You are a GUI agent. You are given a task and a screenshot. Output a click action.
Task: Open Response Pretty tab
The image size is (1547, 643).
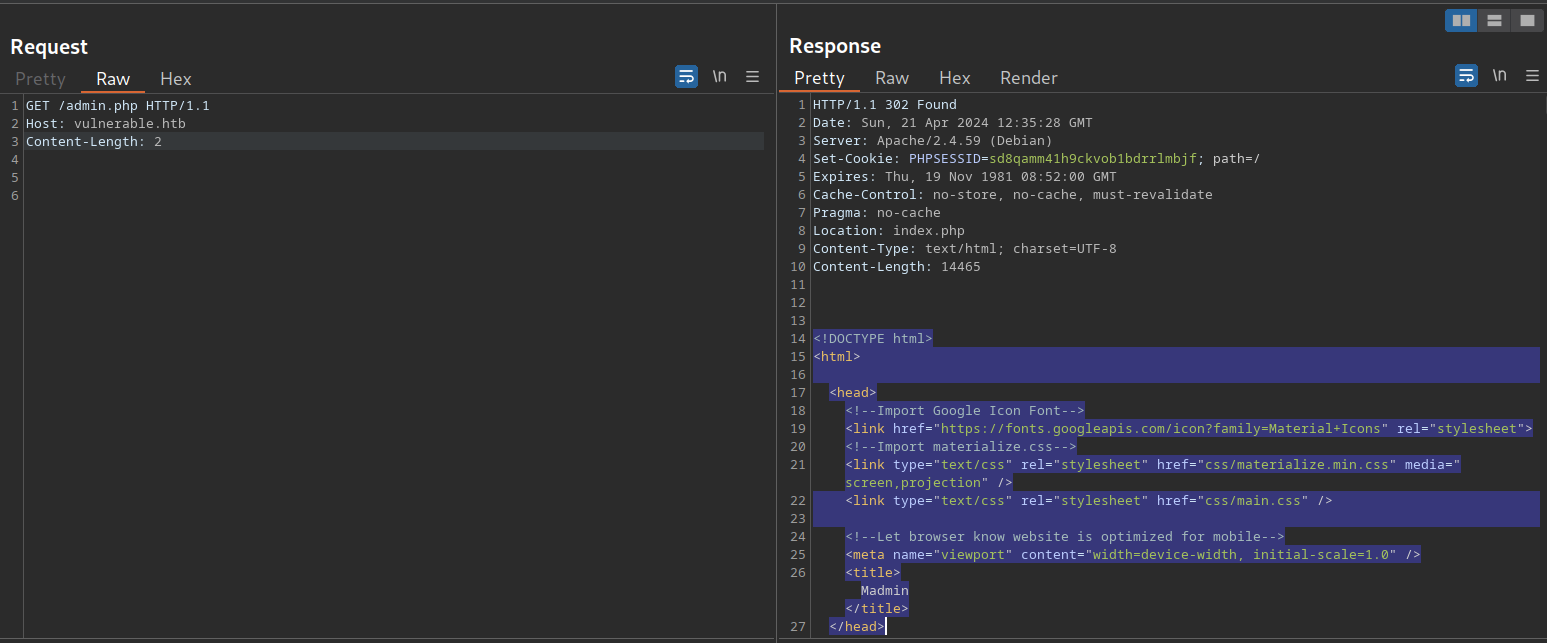coord(819,78)
